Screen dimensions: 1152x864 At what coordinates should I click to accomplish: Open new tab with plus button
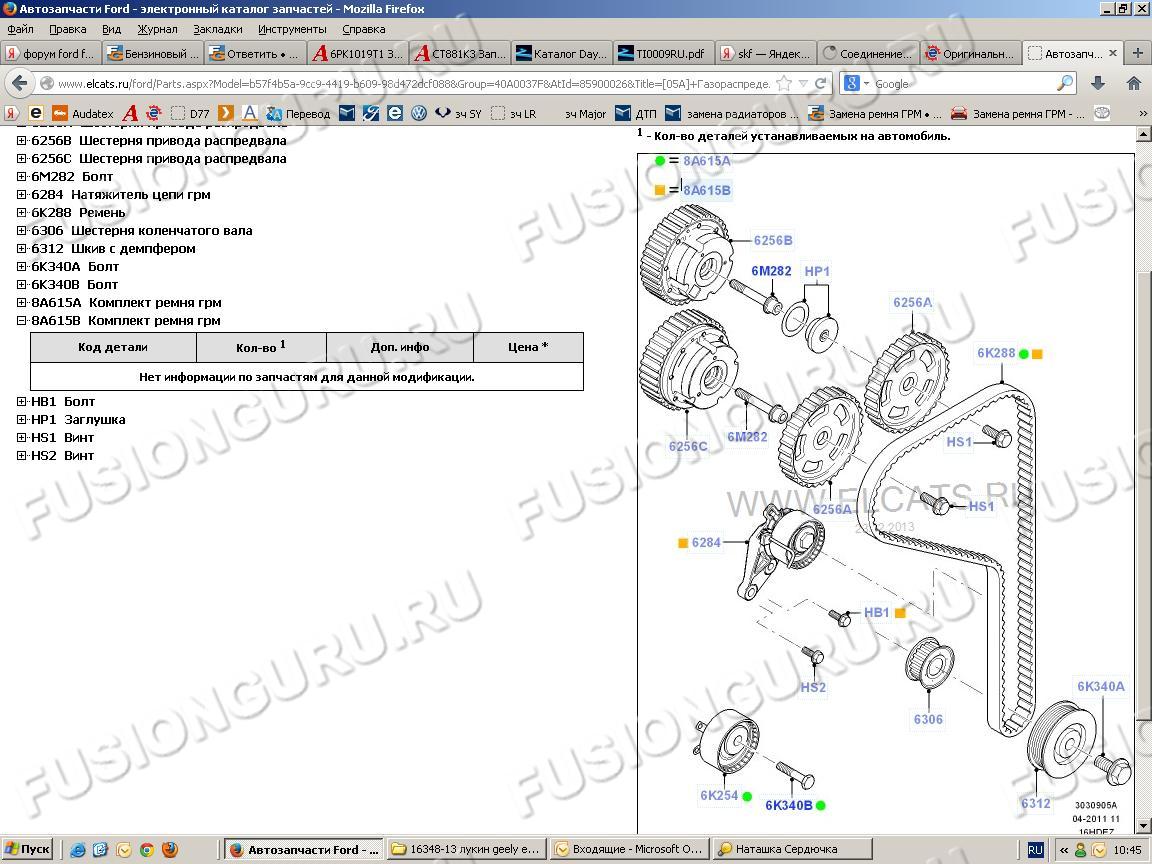coord(1137,53)
